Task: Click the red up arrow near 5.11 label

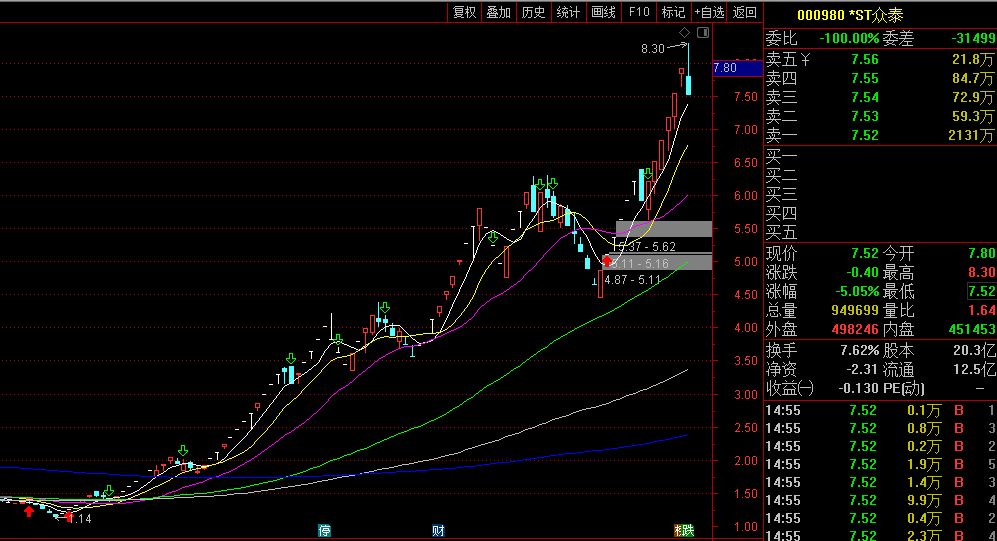Action: coord(605,262)
